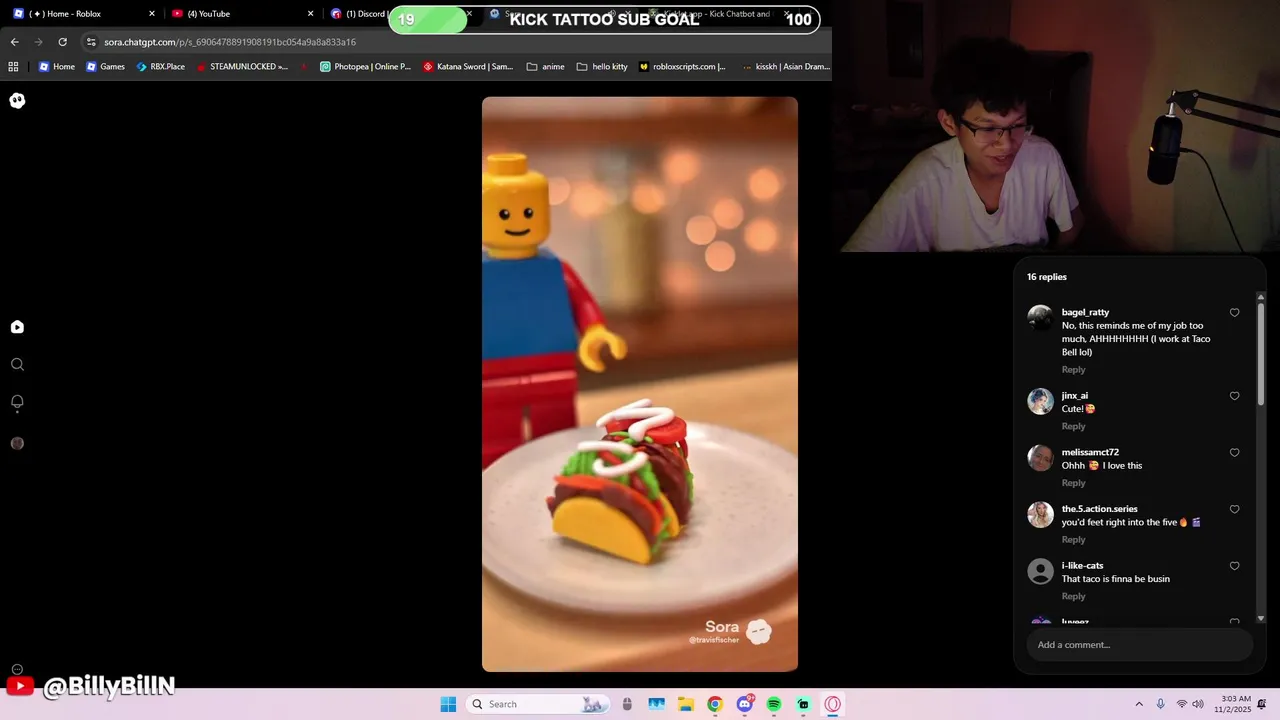The width and height of the screenshot is (1280, 720).
Task: Like i-like-cats's comment
Action: click(1234, 566)
